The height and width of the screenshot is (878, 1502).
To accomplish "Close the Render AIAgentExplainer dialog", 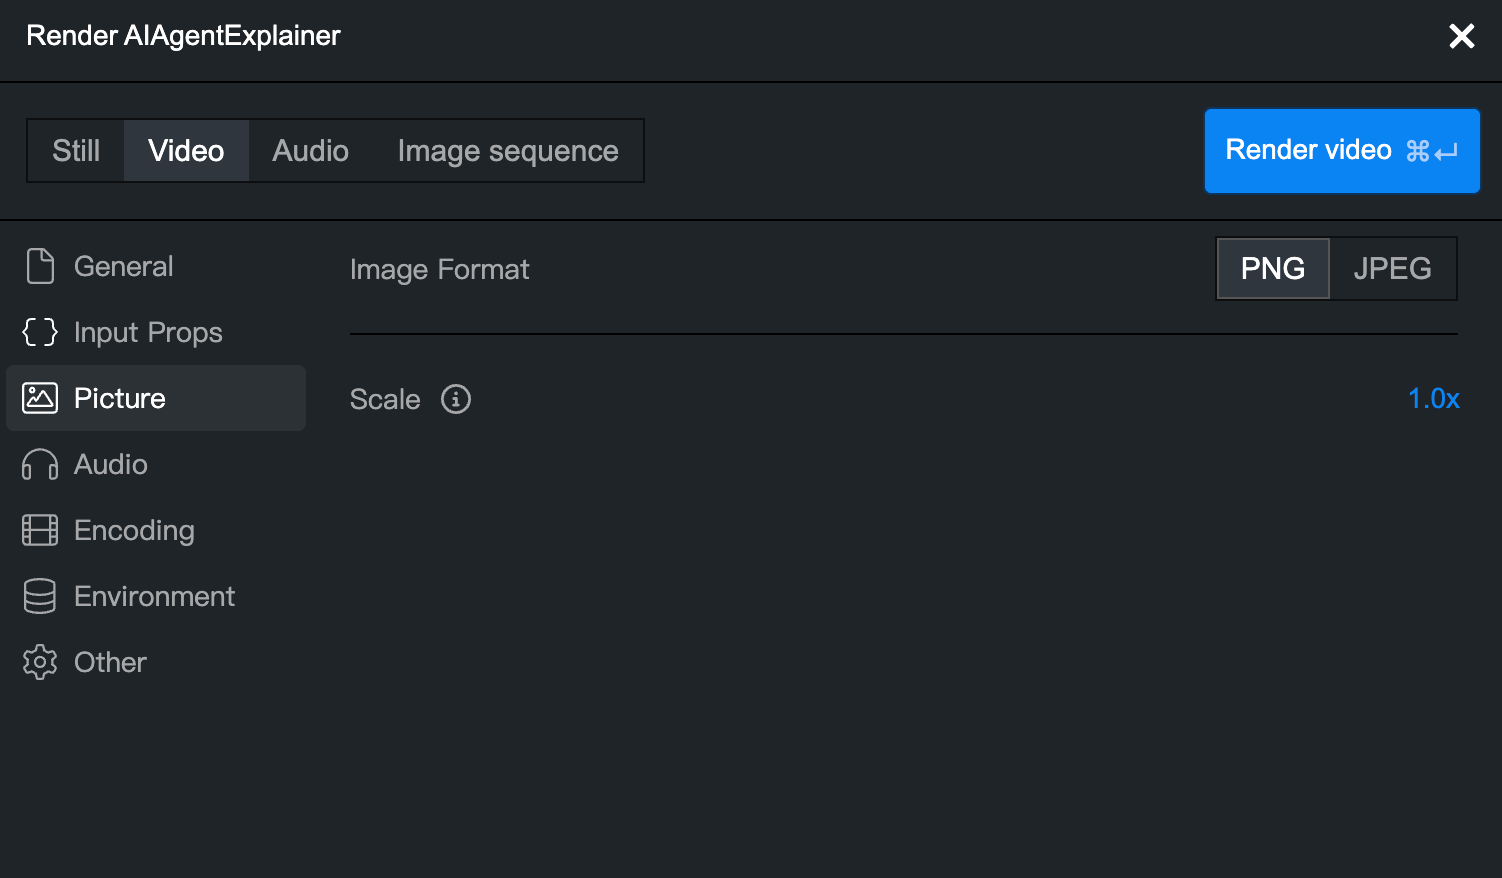I will [1462, 36].
